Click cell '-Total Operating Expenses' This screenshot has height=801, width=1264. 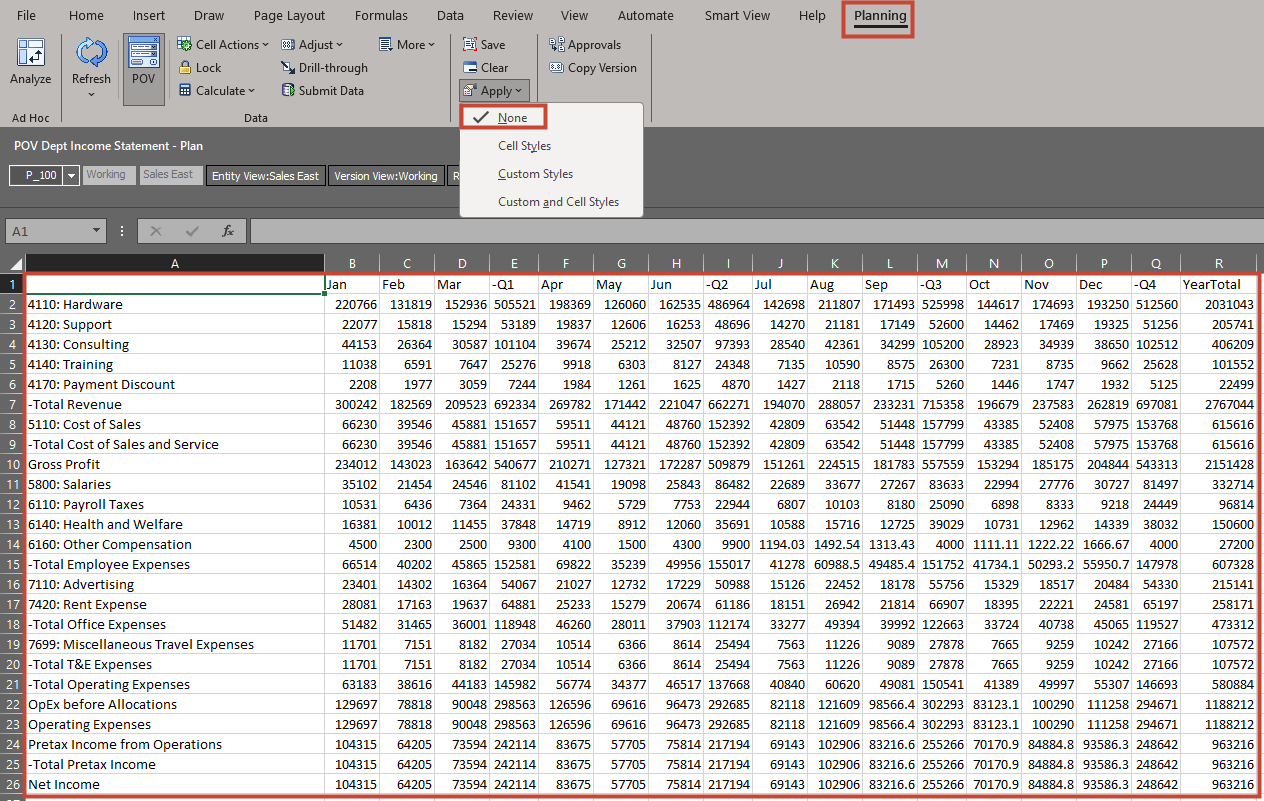175,684
